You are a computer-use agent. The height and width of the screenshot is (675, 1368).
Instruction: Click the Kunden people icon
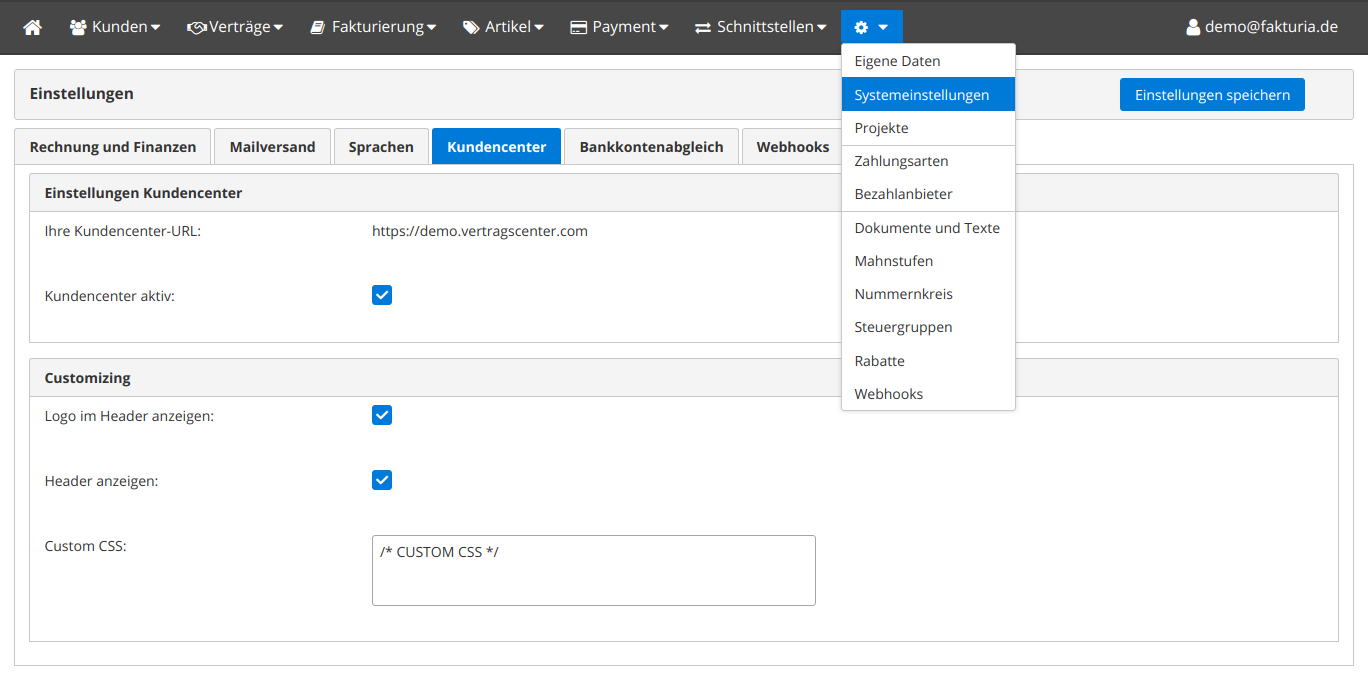78,27
